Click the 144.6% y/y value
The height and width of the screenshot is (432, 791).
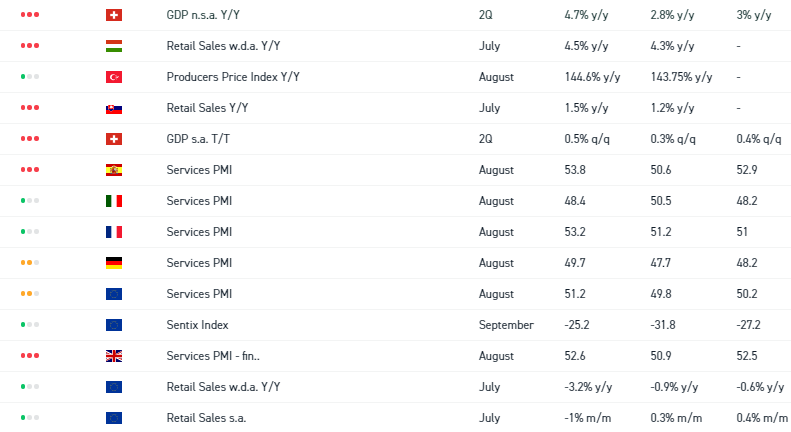tap(589, 77)
